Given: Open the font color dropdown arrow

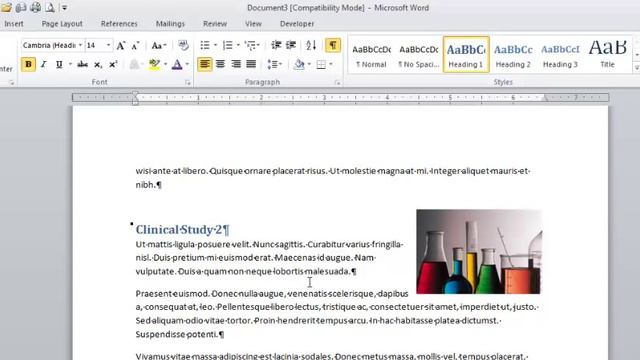Looking at the screenshot, I should [x=187, y=64].
